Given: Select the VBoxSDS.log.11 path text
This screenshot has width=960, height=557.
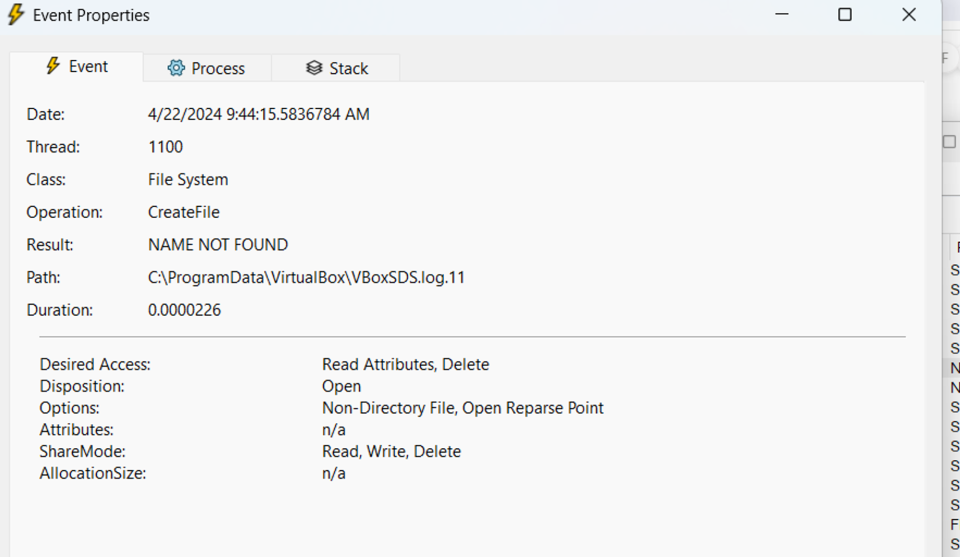Looking at the screenshot, I should (306, 277).
